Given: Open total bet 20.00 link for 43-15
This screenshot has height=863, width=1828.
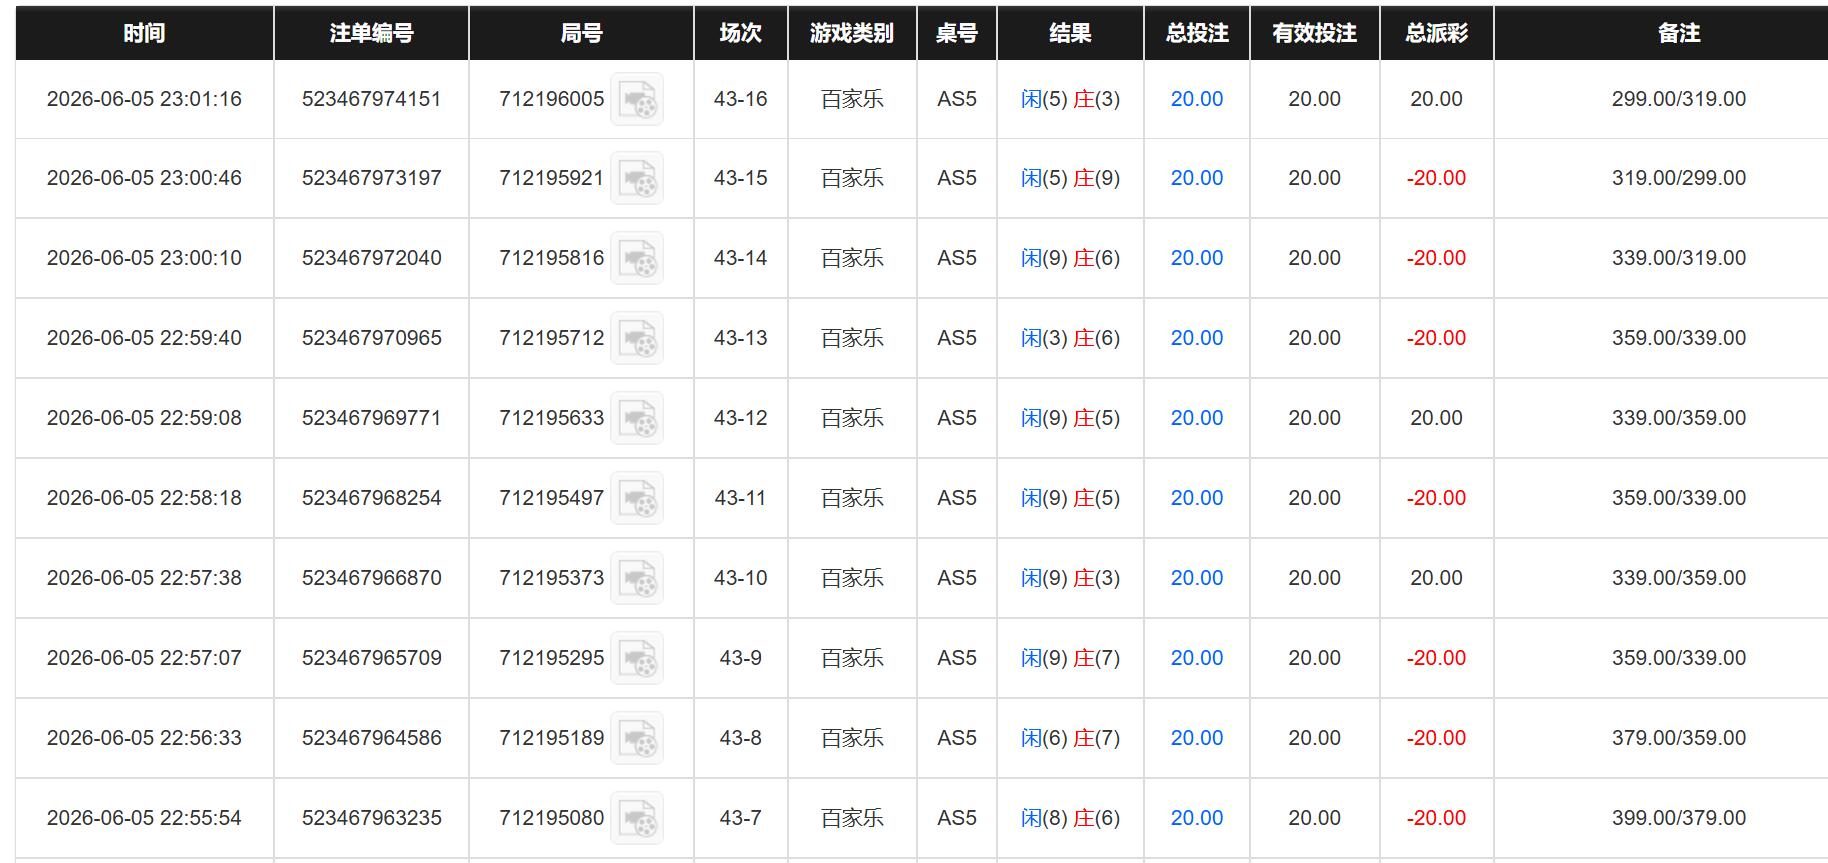Looking at the screenshot, I should (x=1197, y=178).
